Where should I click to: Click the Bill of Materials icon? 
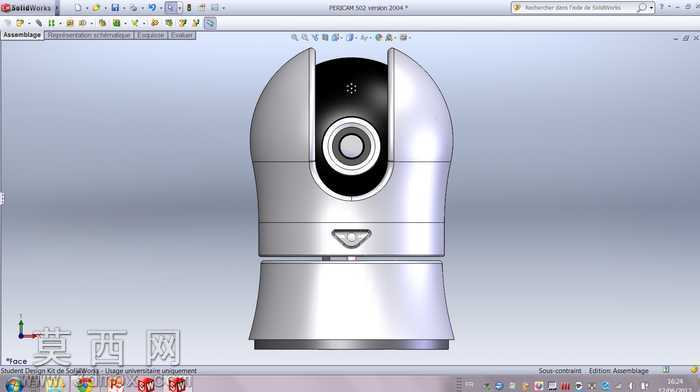169,23
